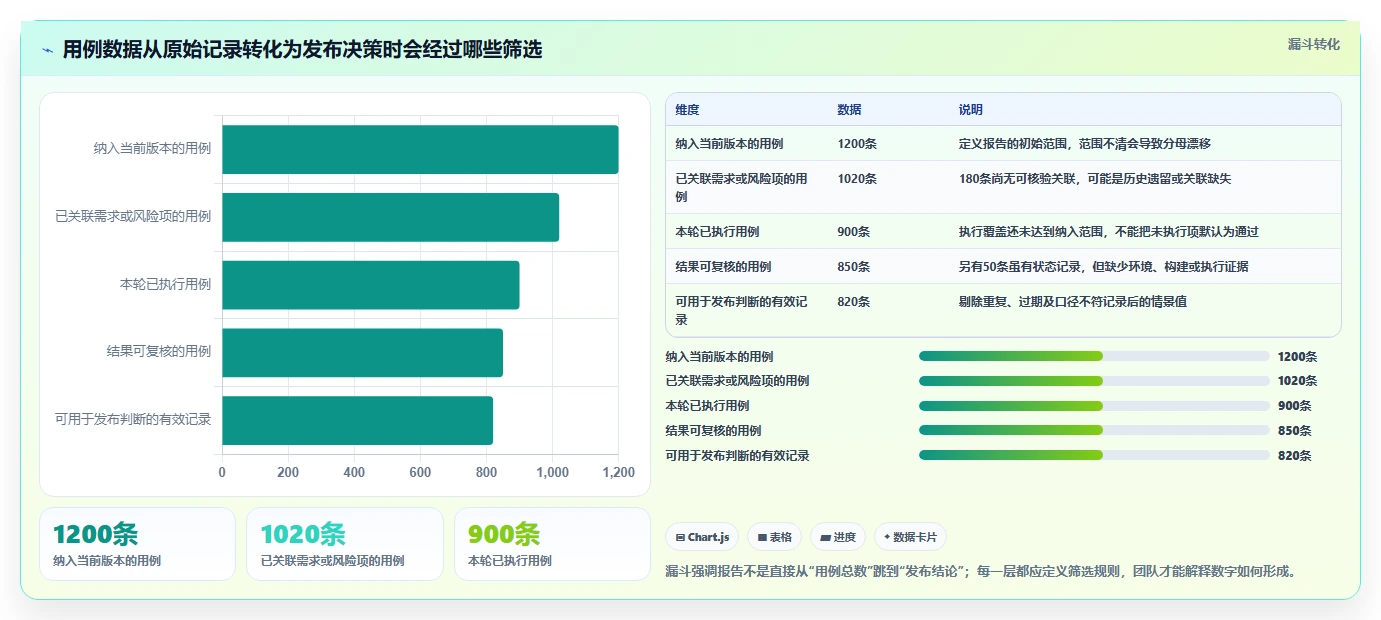
Task: Click the description starting 剔除重复、过期
Action: click(1072, 302)
